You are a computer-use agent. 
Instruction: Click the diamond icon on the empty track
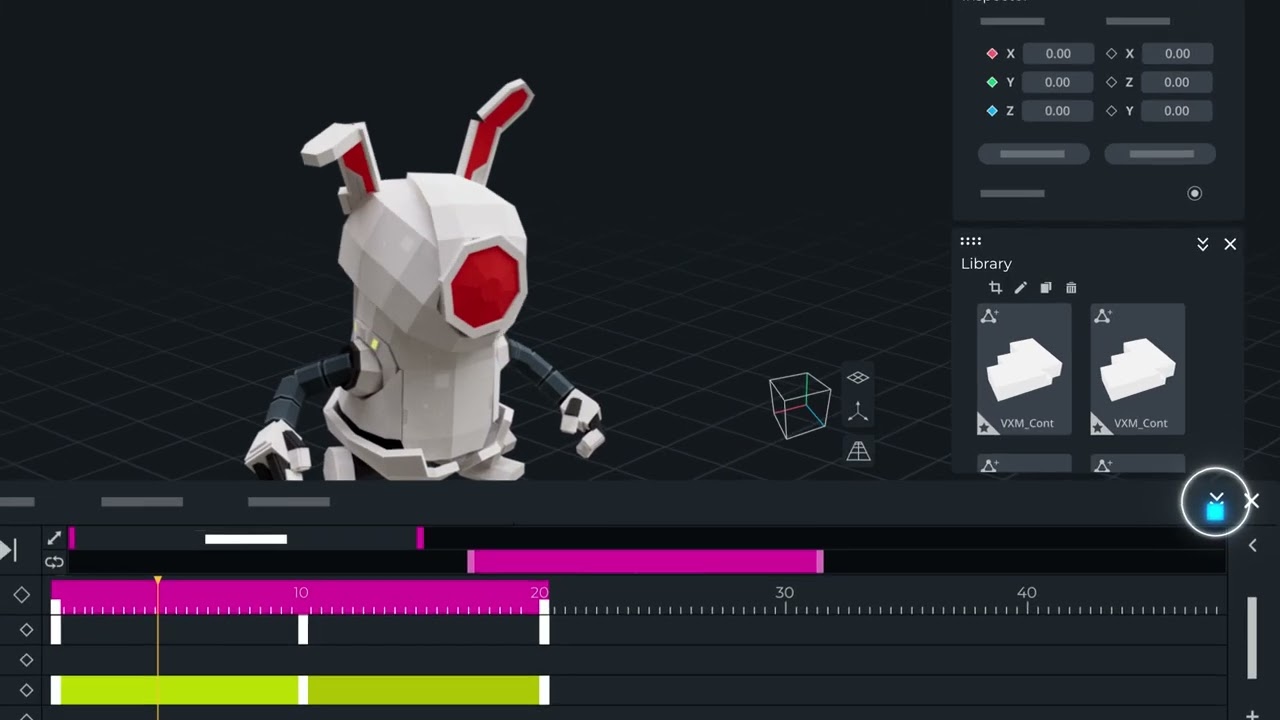(x=27, y=660)
